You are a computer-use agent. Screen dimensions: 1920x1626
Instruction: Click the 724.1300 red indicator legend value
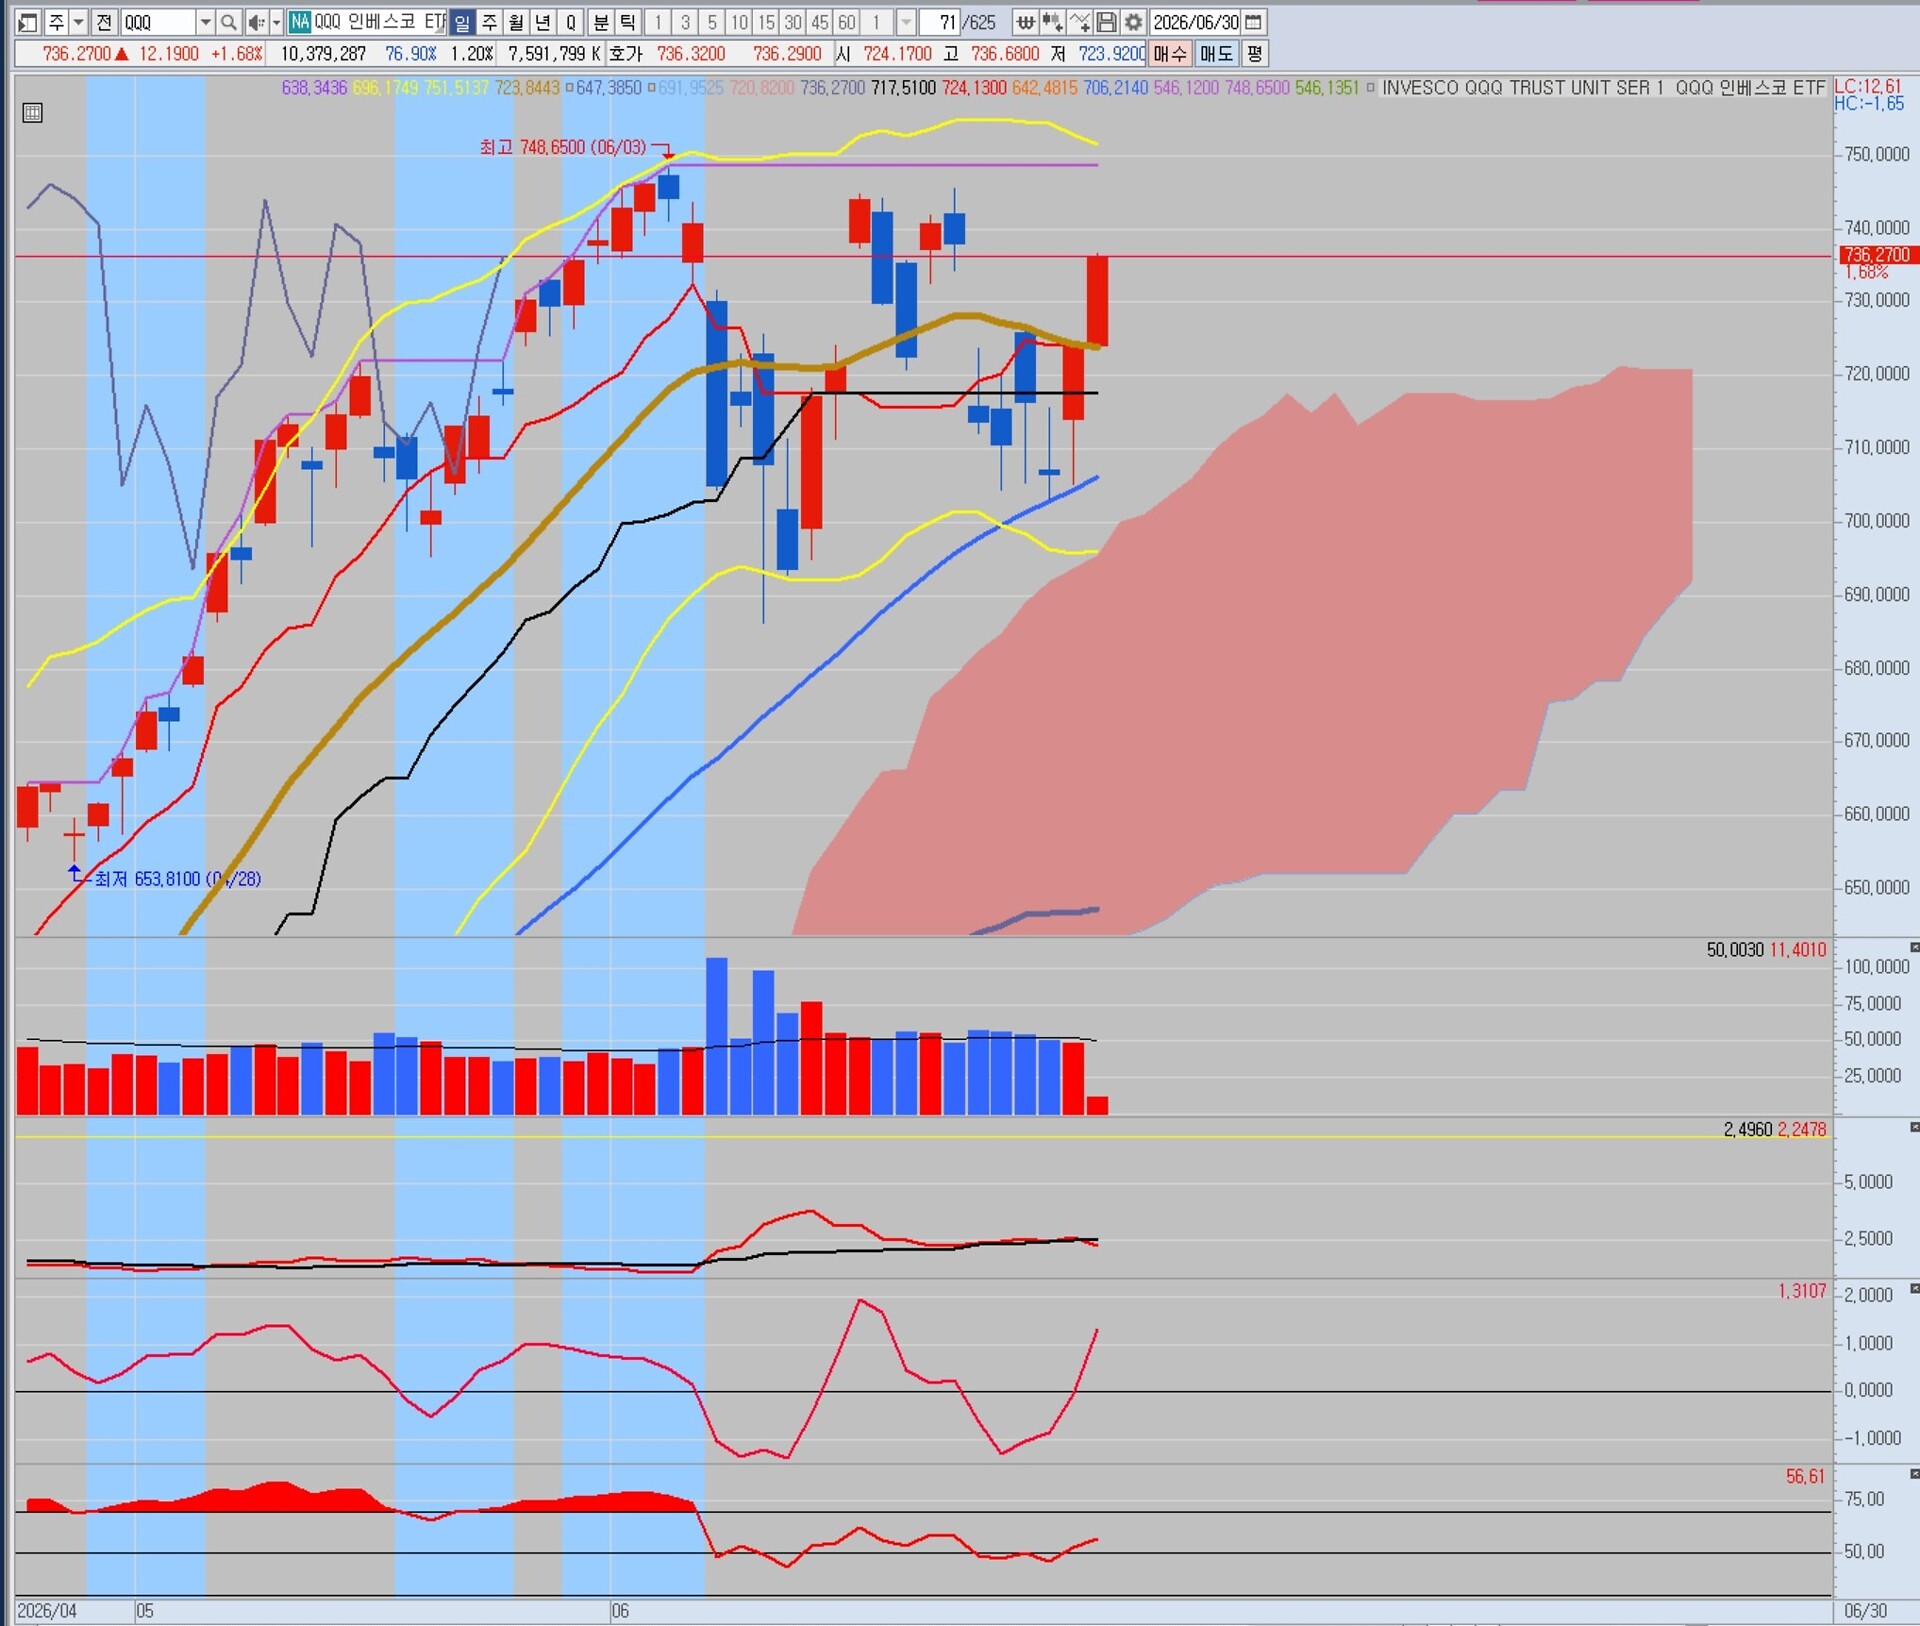(x=974, y=88)
